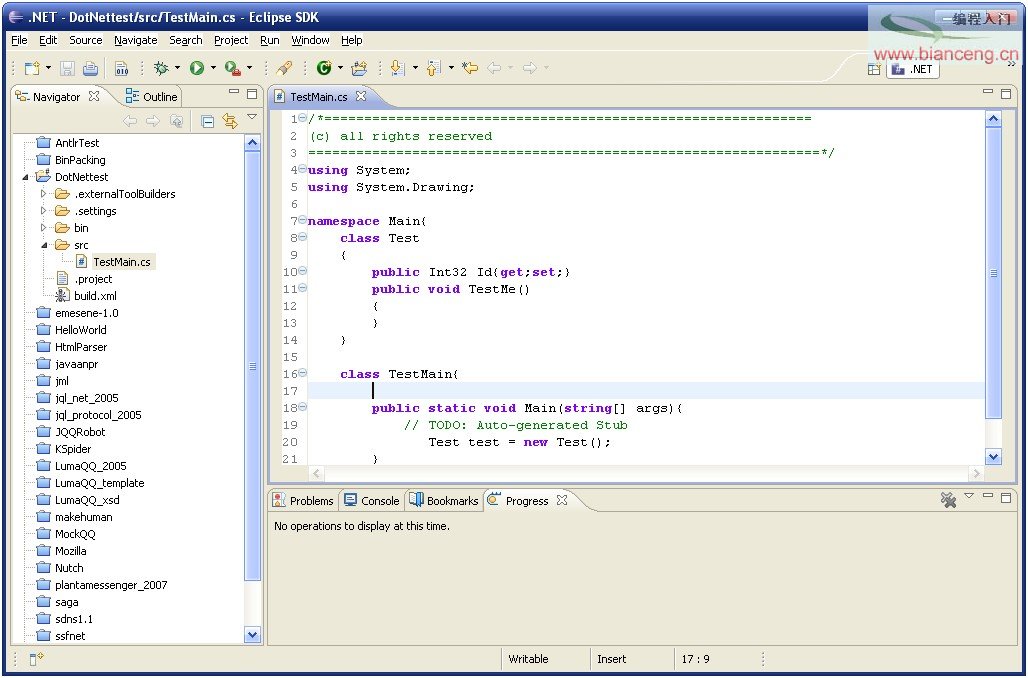Click the Open Perspective icon
1028x678 pixels.
click(x=874, y=69)
